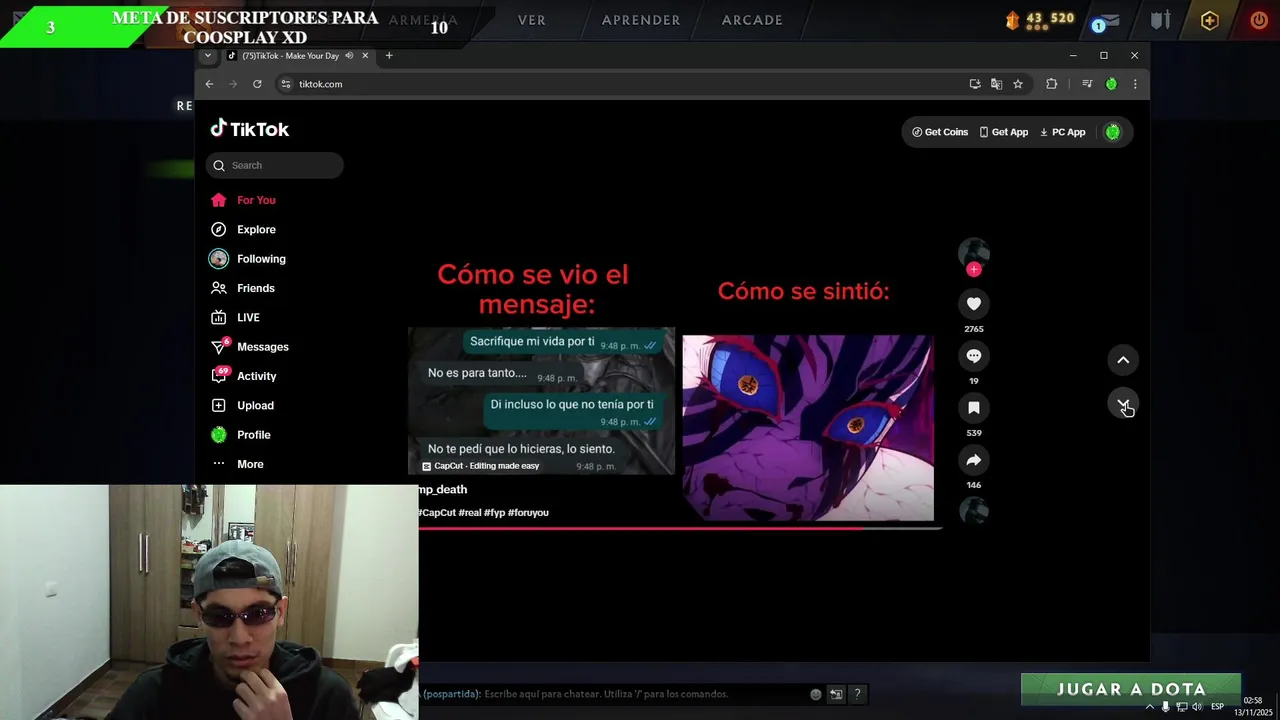Open the Dota shards balance 43 520
The image size is (1280, 720).
pyautogui.click(x=1040, y=20)
